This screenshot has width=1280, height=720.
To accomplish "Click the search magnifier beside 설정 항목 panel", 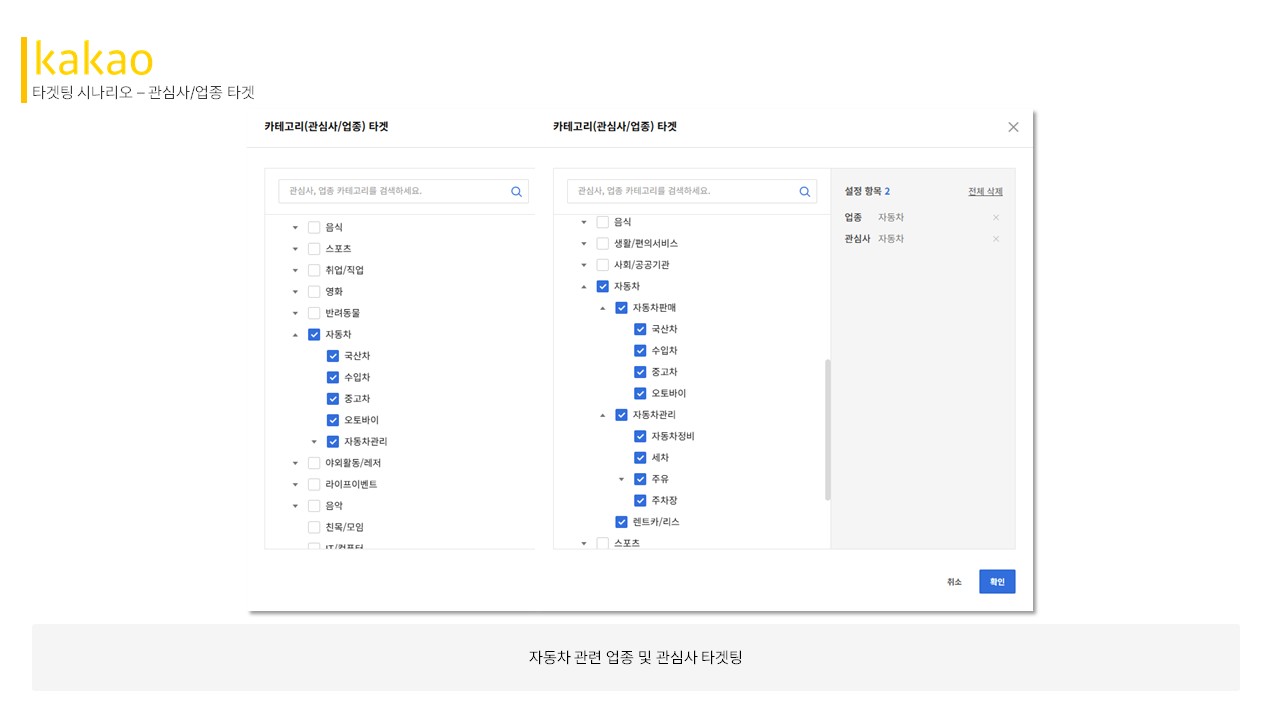I will pyautogui.click(x=804, y=192).
